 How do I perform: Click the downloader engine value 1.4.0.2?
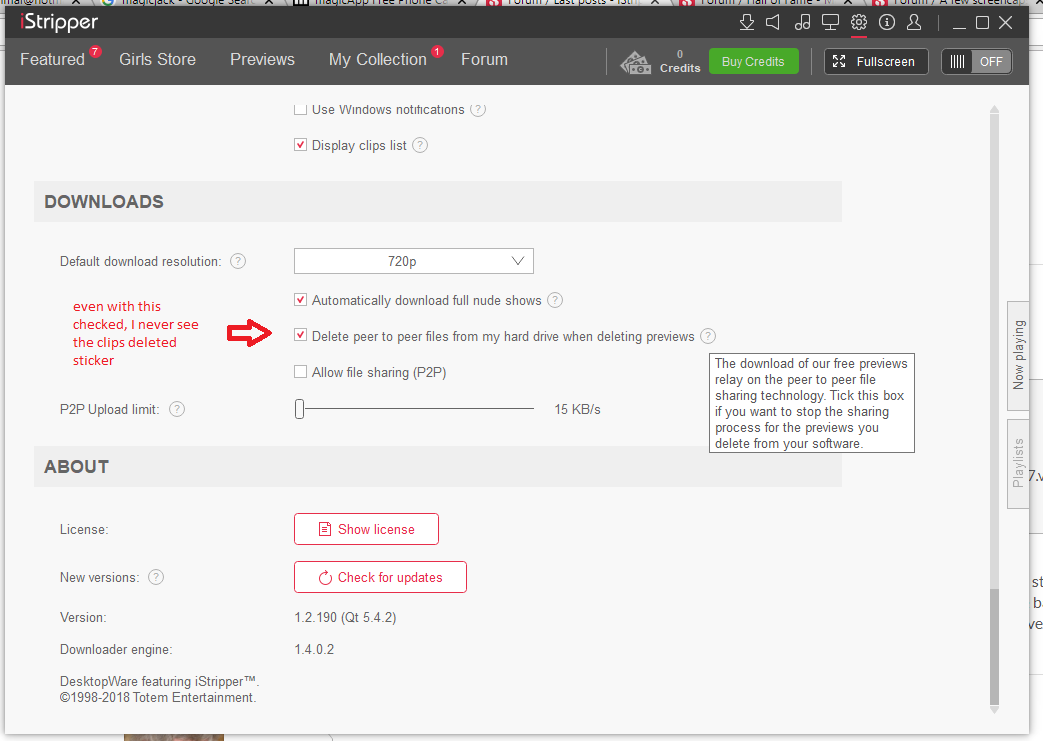tap(314, 649)
